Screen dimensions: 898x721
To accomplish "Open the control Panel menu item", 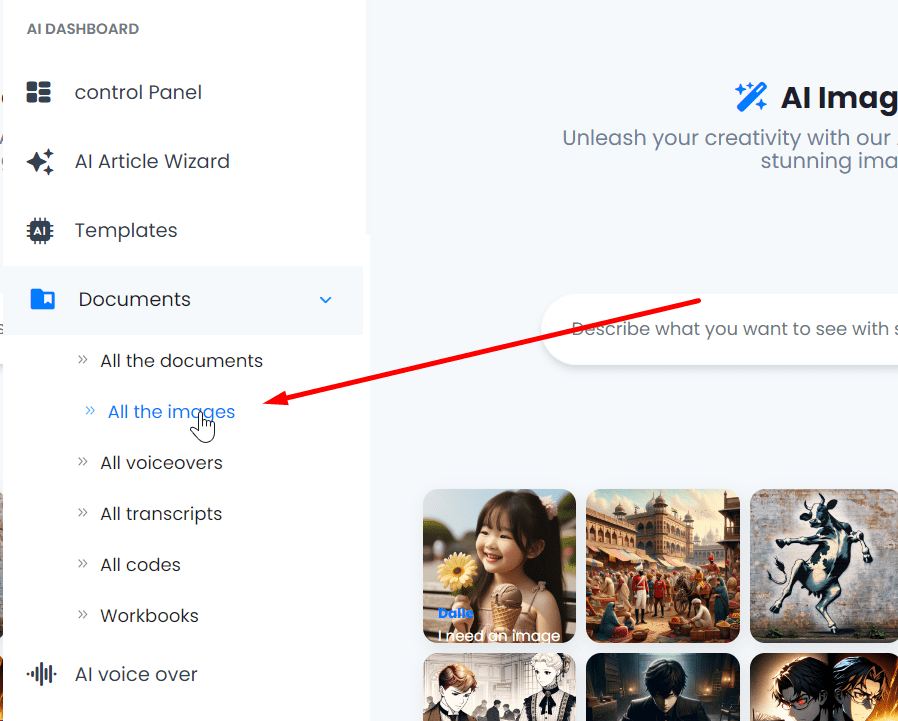I will tap(138, 93).
